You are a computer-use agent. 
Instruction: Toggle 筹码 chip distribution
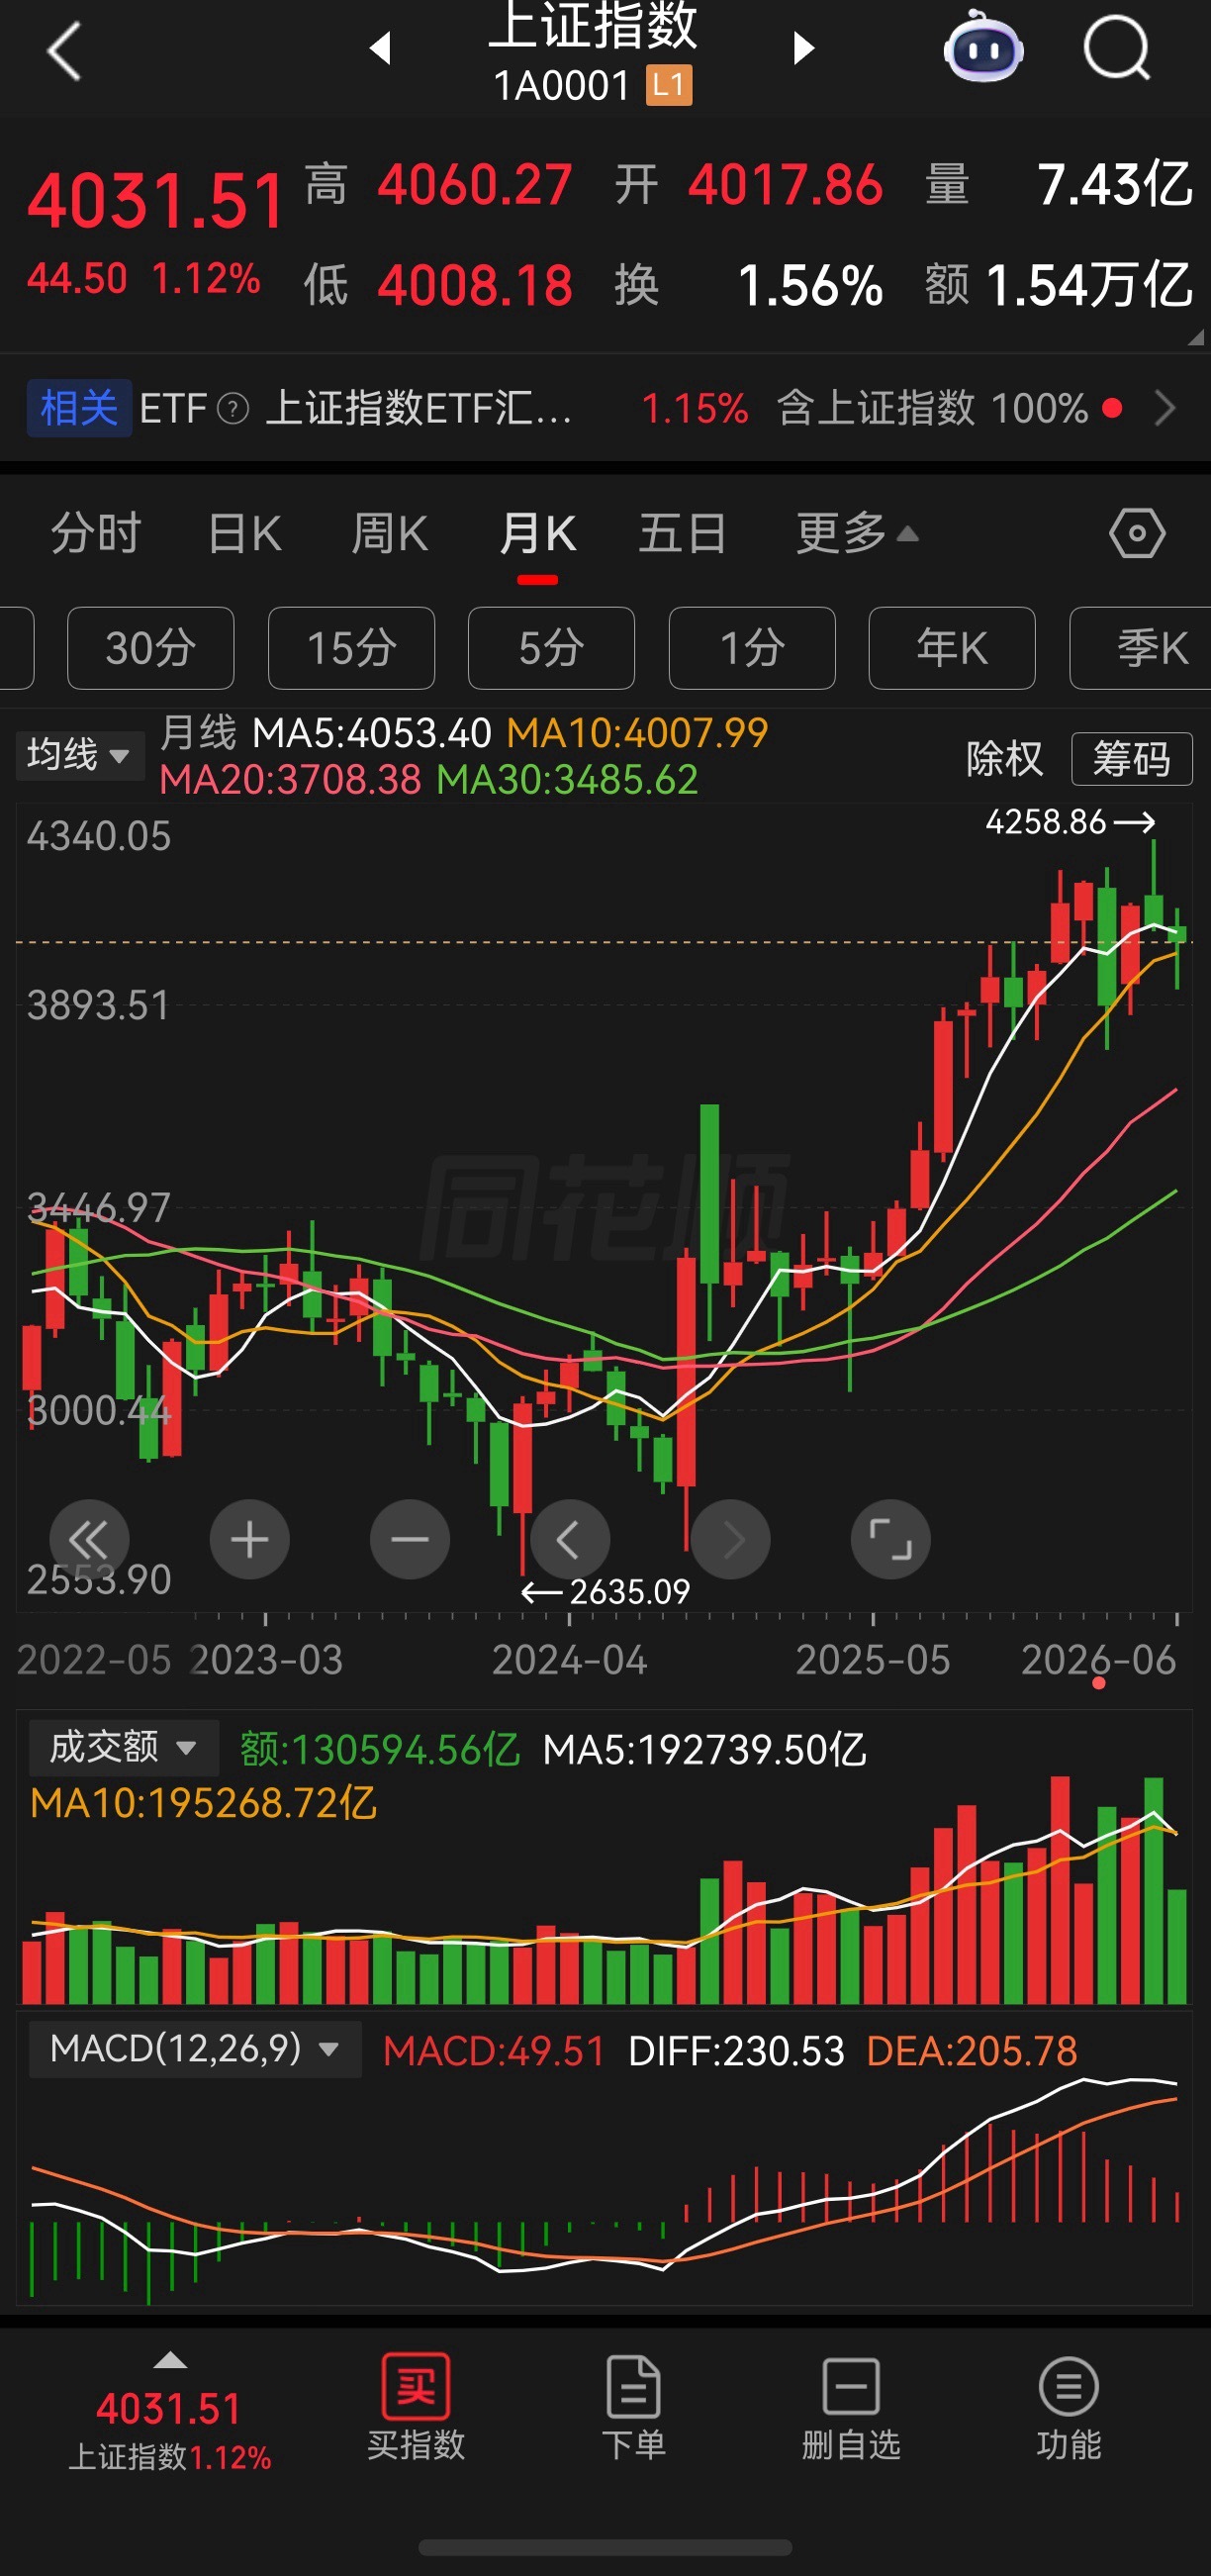(x=1132, y=759)
